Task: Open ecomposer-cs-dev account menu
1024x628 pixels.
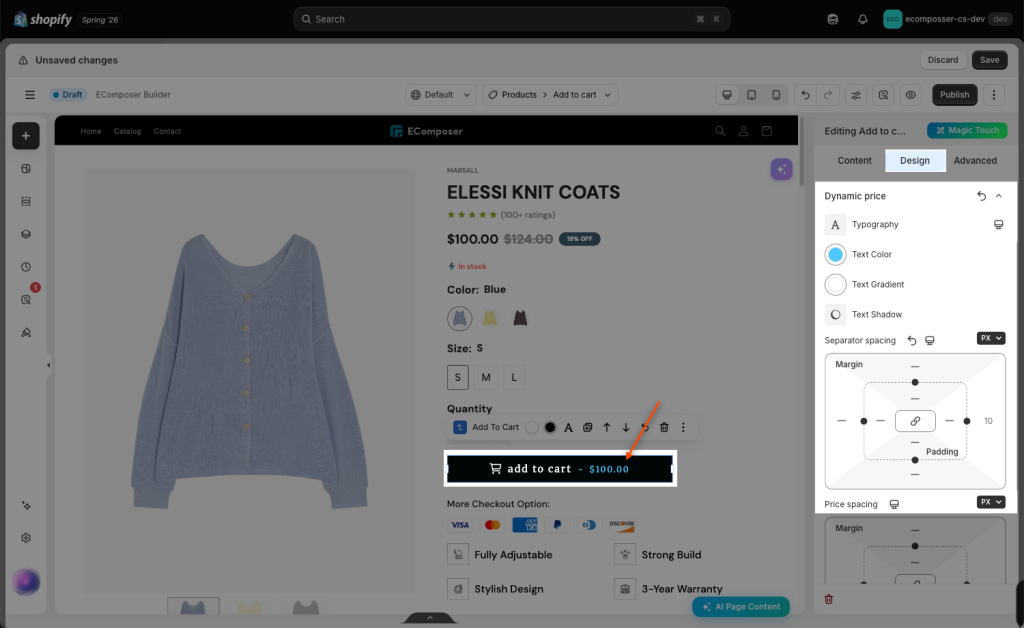Action: coord(946,19)
